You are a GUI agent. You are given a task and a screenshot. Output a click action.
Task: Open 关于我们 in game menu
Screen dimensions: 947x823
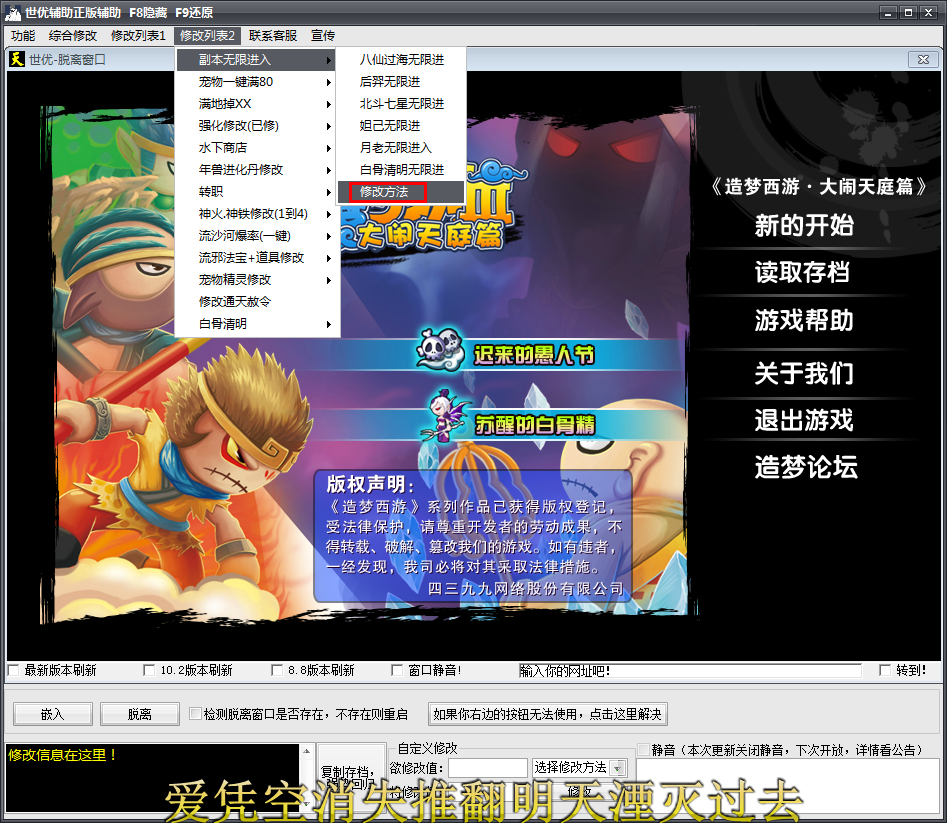click(804, 373)
